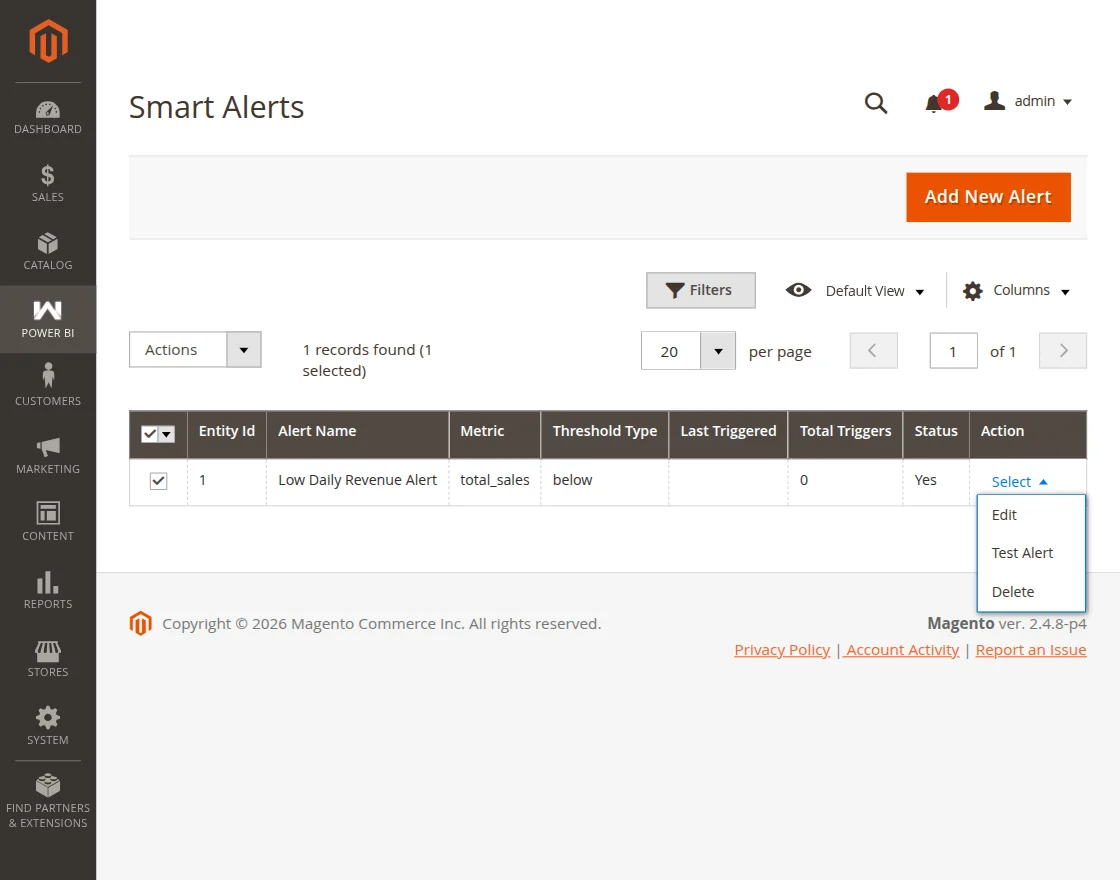Open the Stores menu
This screenshot has width=1120, height=880.
point(48,658)
